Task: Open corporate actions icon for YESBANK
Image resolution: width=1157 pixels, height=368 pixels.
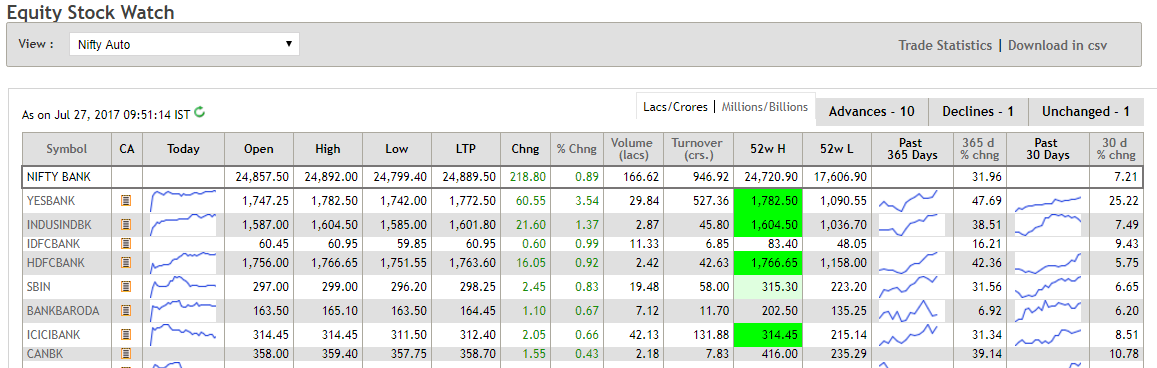Action: [126, 201]
